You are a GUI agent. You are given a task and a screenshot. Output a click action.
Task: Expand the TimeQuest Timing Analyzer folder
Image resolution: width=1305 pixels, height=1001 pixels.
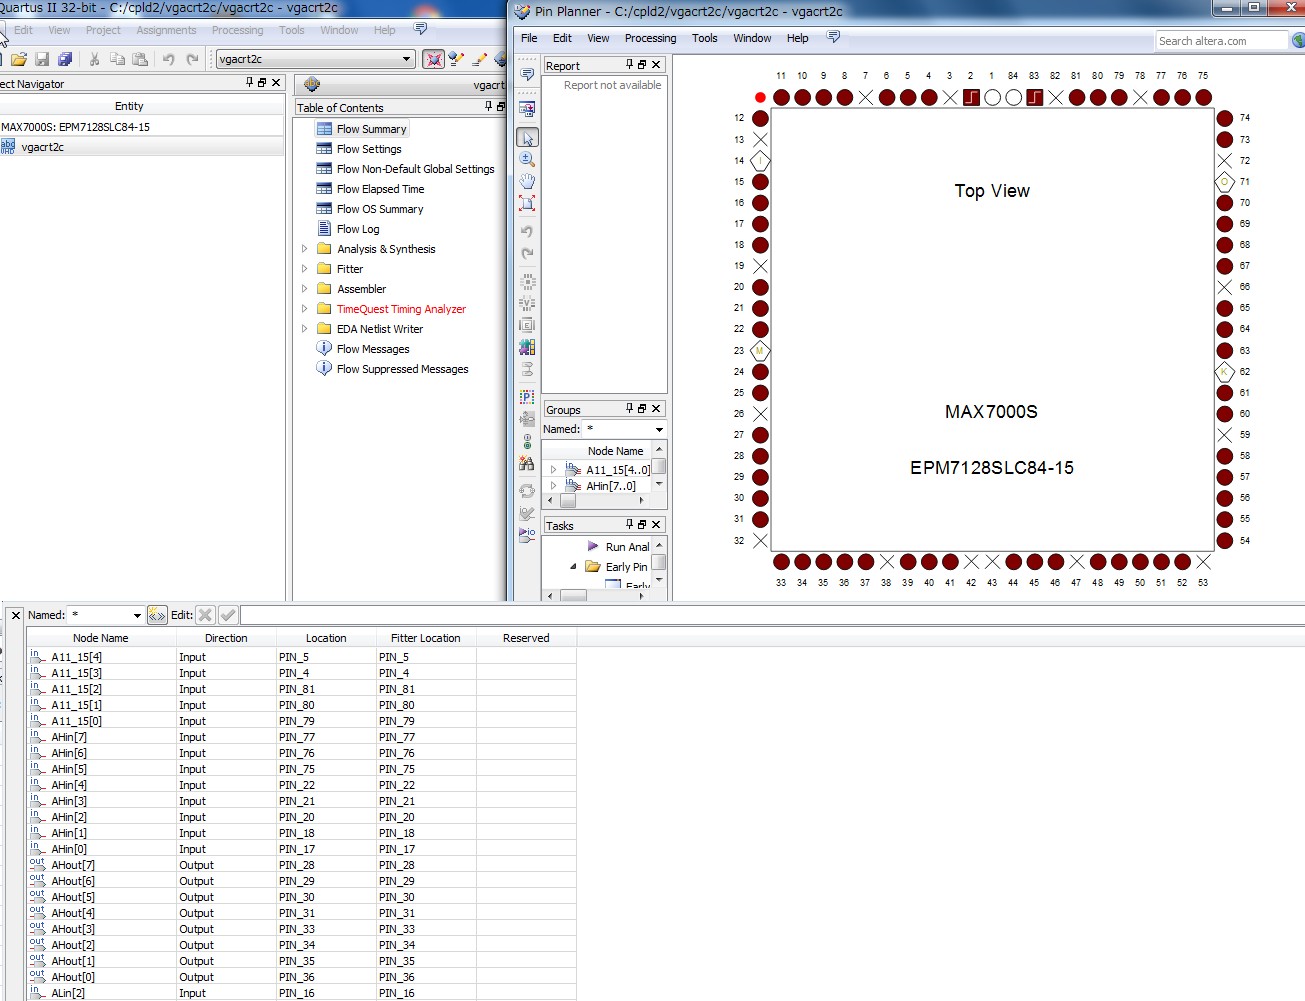point(305,308)
